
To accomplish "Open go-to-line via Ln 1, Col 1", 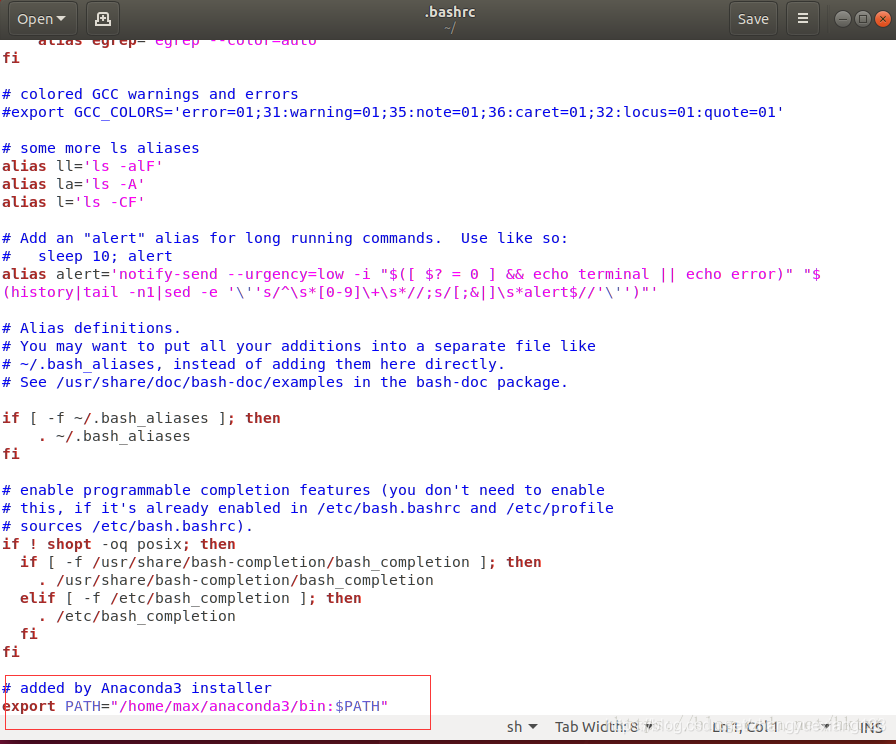I will [x=738, y=727].
